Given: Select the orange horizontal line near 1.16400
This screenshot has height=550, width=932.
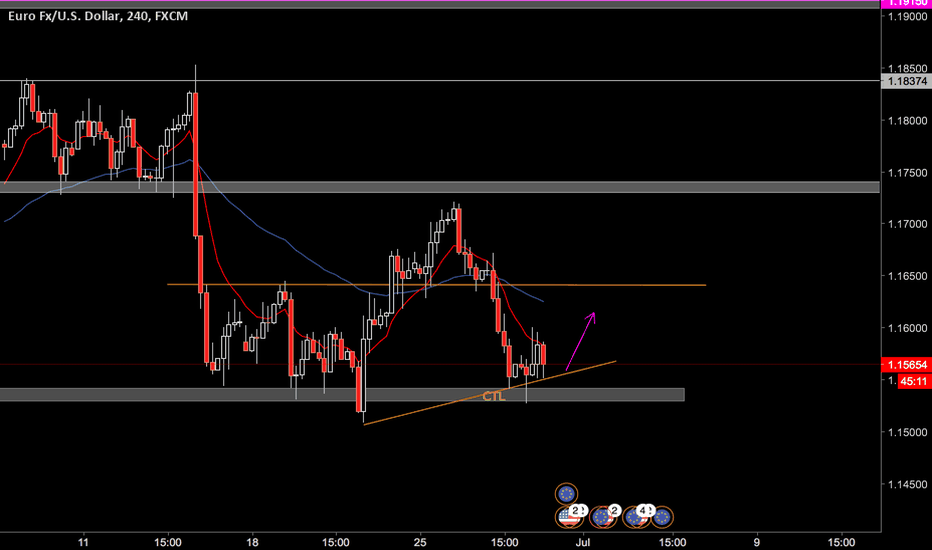Looking at the screenshot, I should pyautogui.click(x=436, y=285).
